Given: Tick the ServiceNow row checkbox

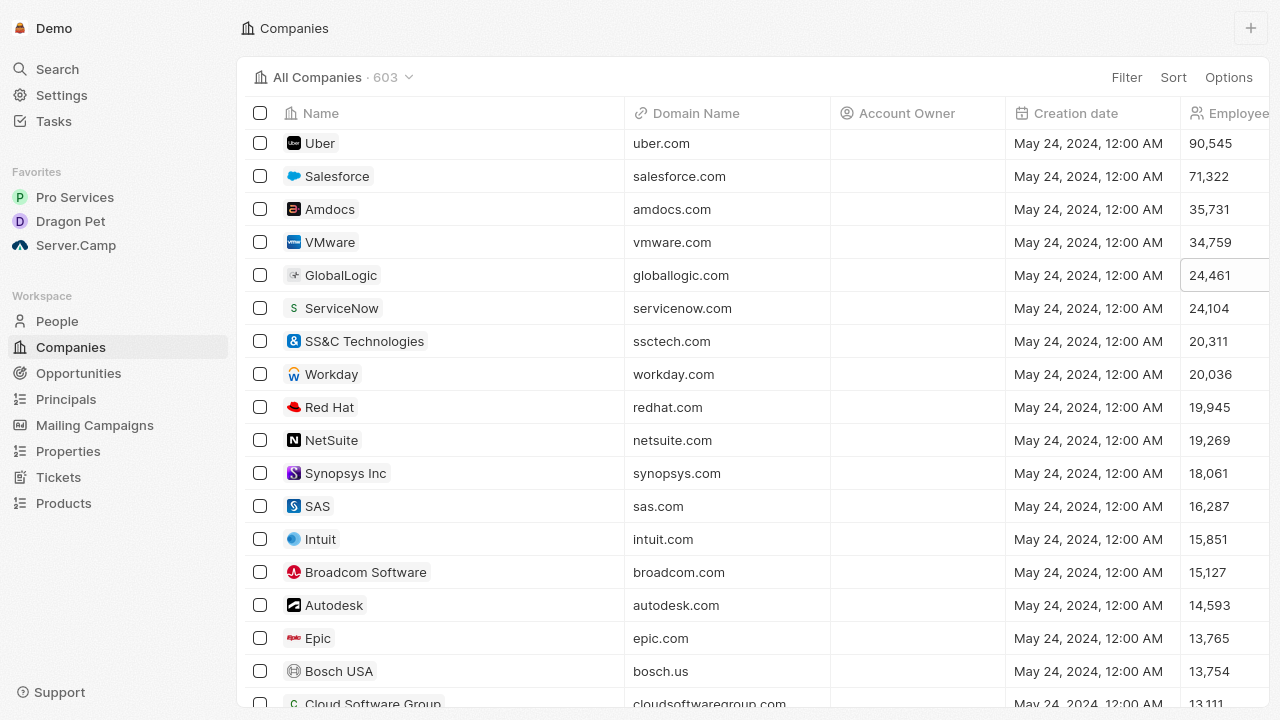Looking at the screenshot, I should (260, 308).
